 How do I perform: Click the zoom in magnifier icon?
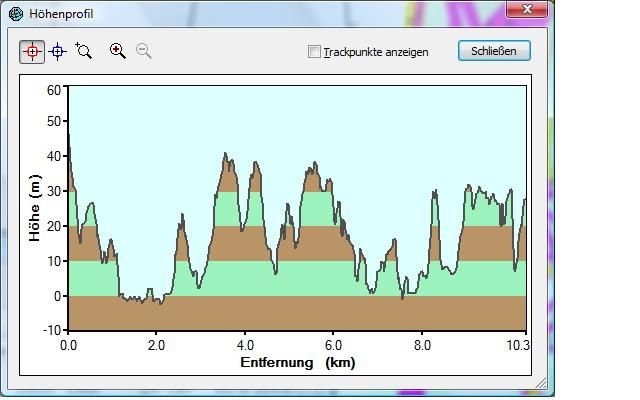[118, 51]
